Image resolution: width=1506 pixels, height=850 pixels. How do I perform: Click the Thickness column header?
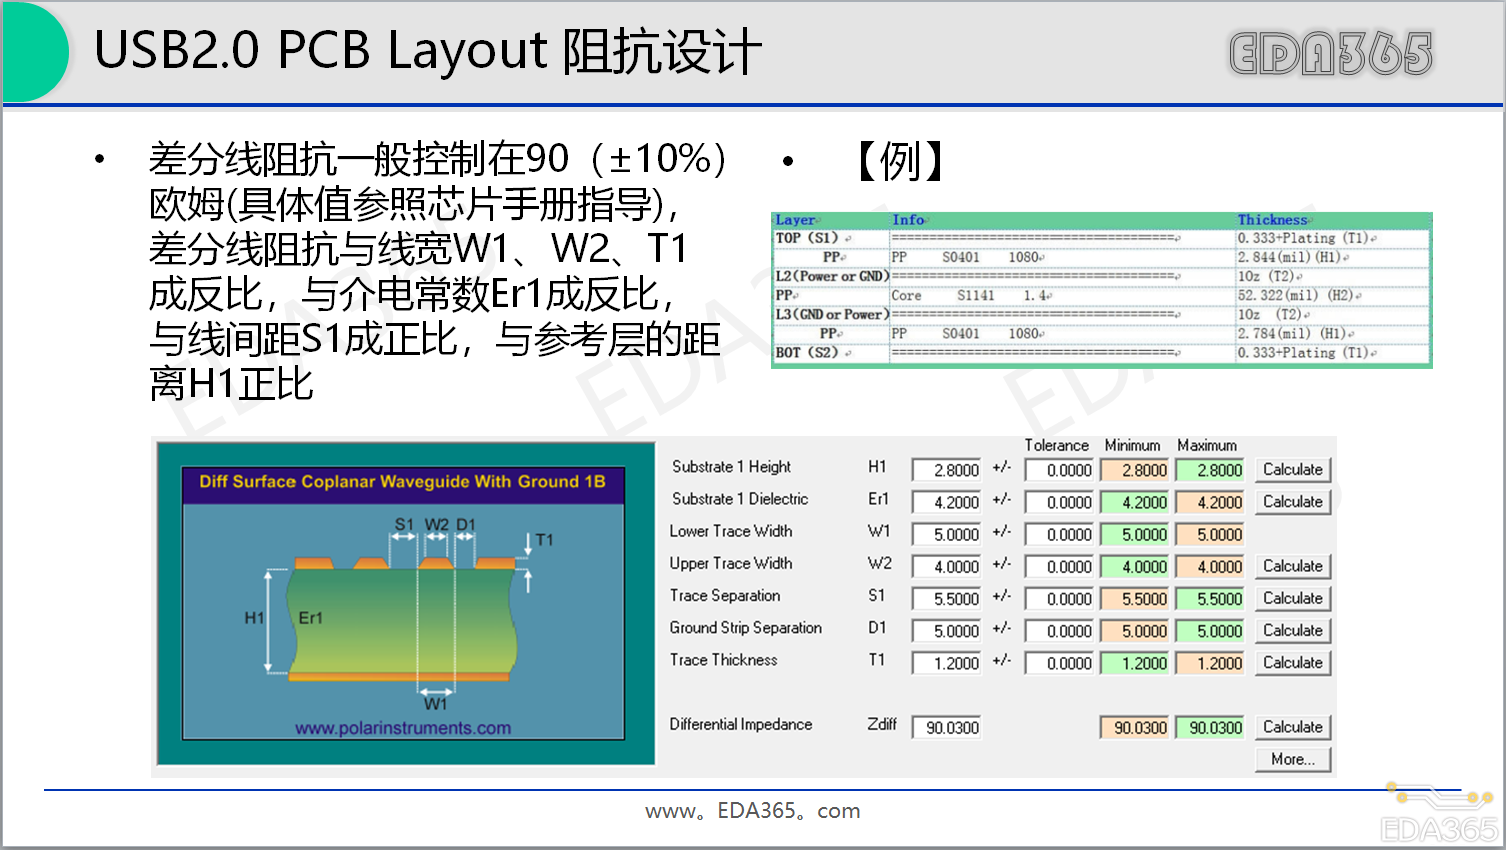point(1273,220)
